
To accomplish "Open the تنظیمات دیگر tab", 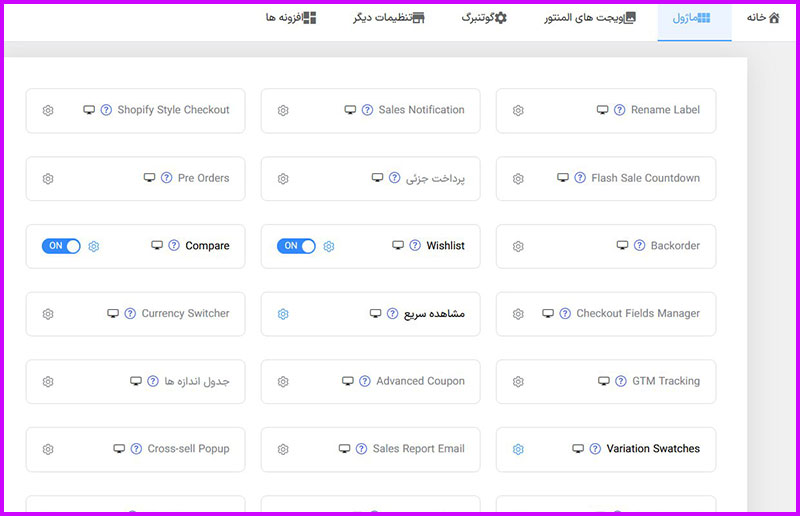I will 389,18.
